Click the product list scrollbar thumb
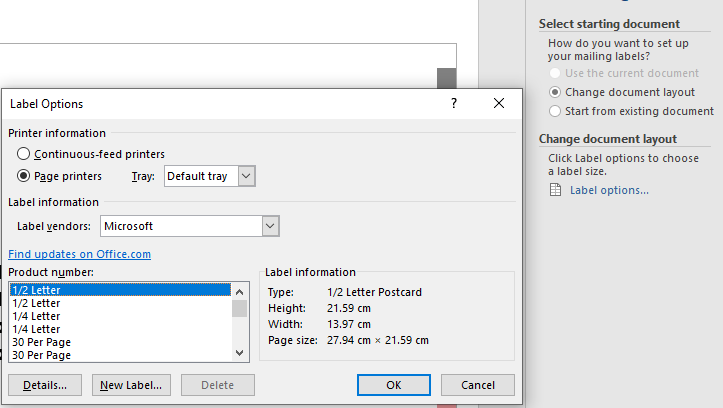Viewport: 723px width, 408px height. click(x=239, y=308)
